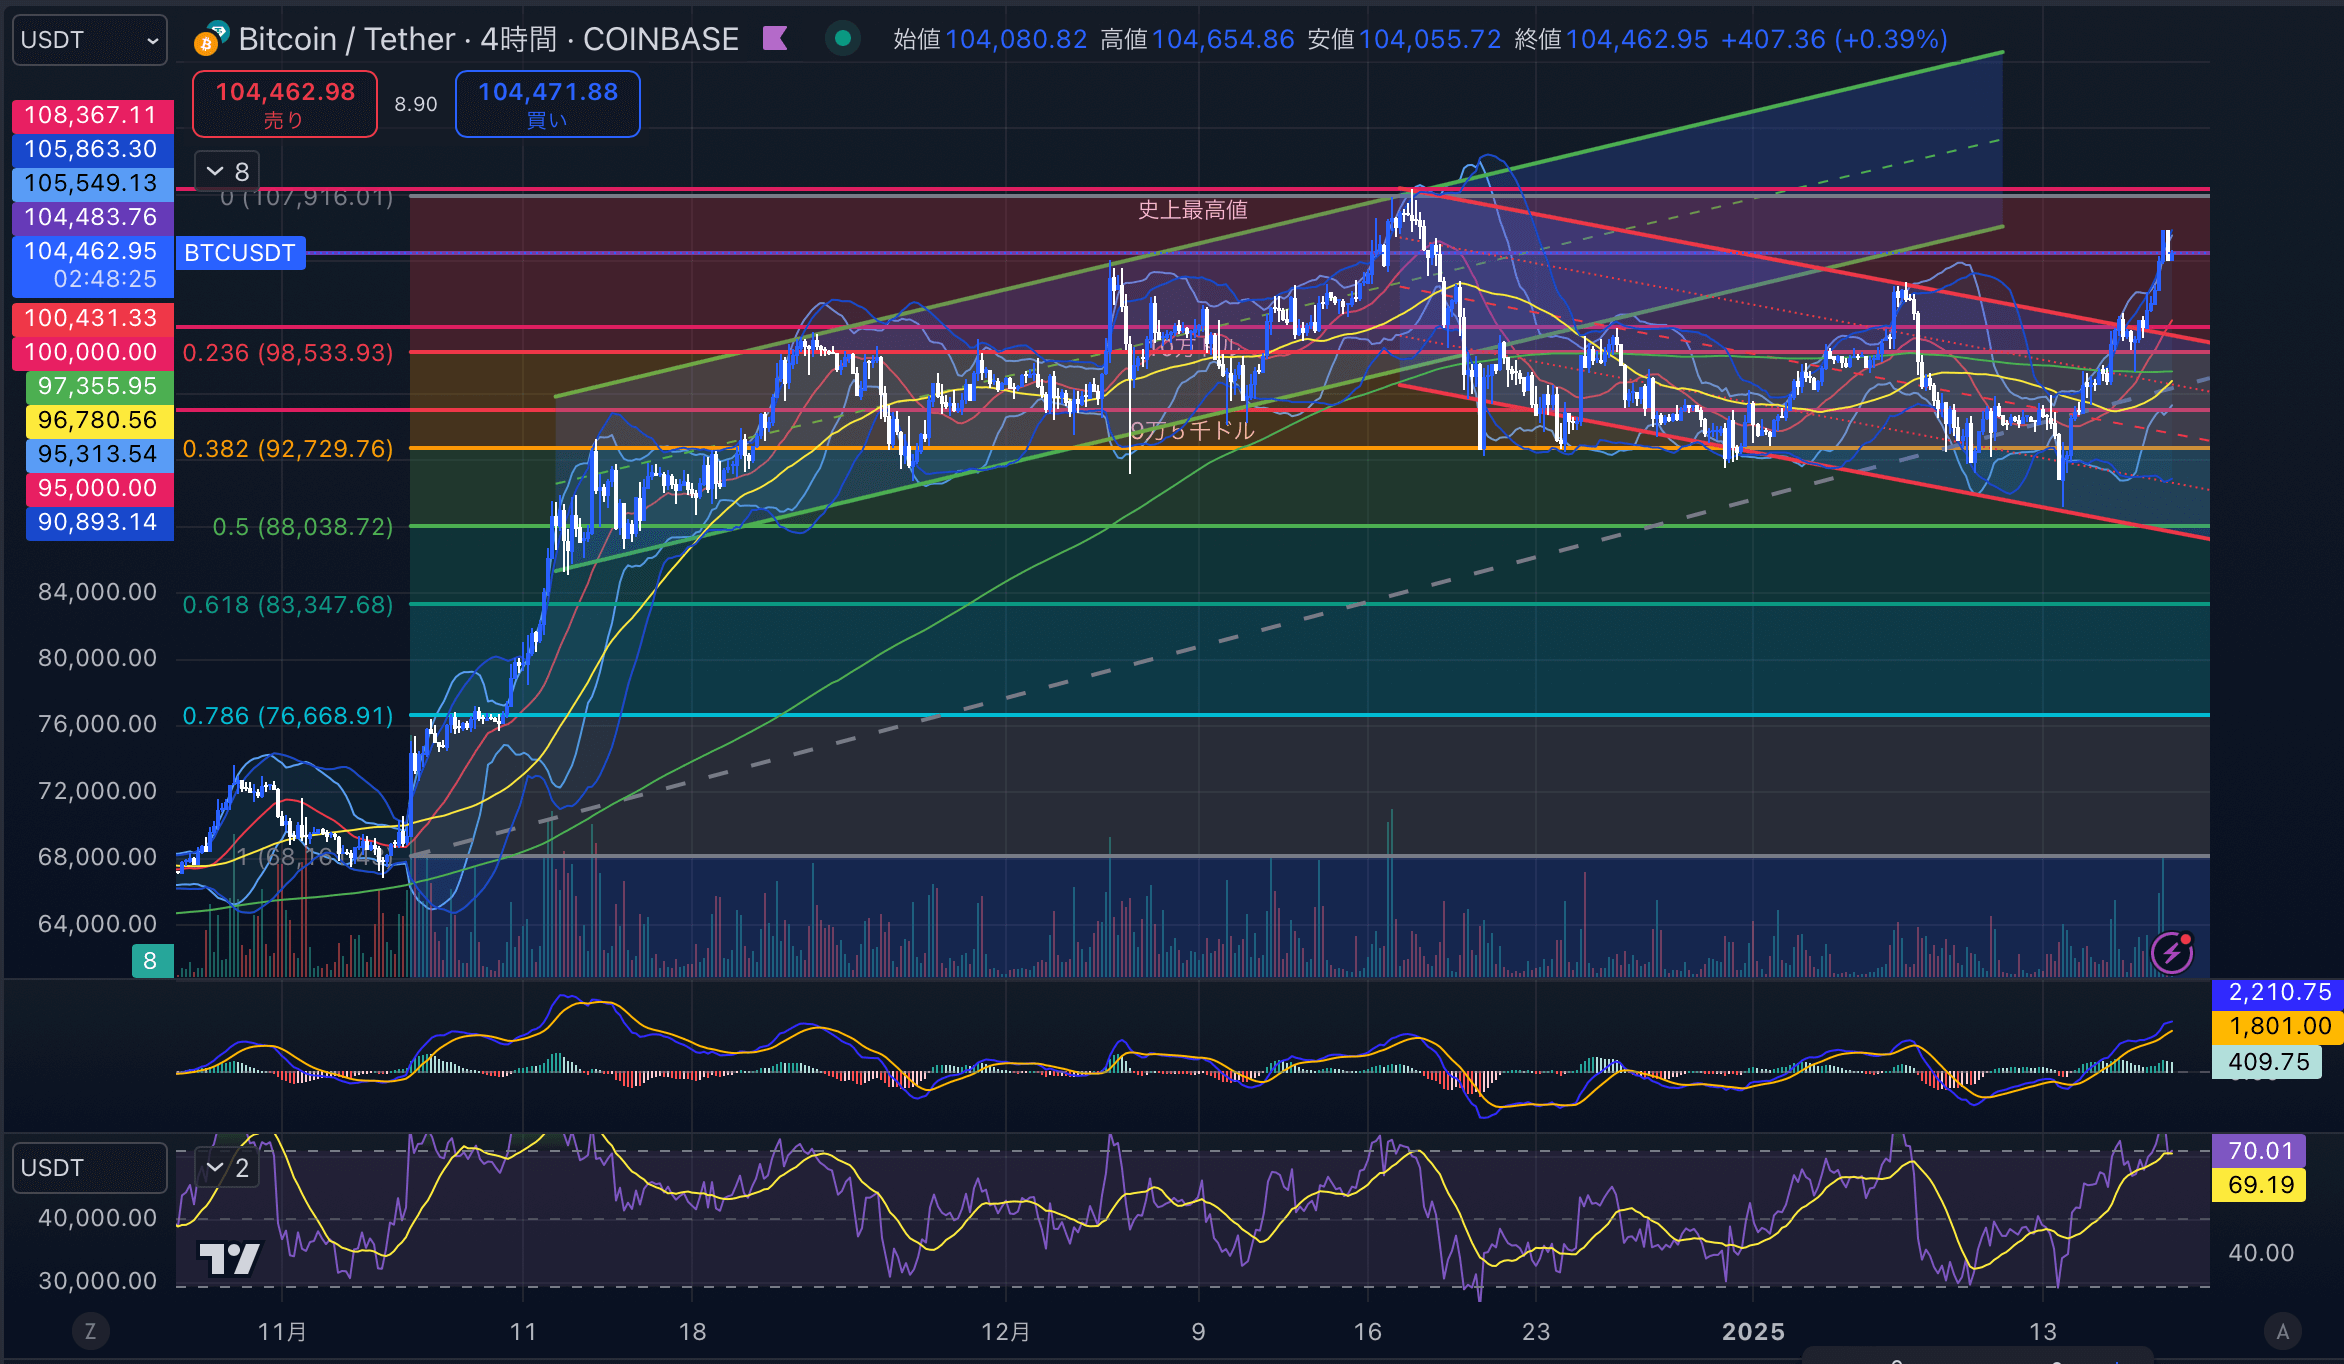Click the 13 date on time axis
Screen dimensions: 2344x1364
click(2043, 1332)
